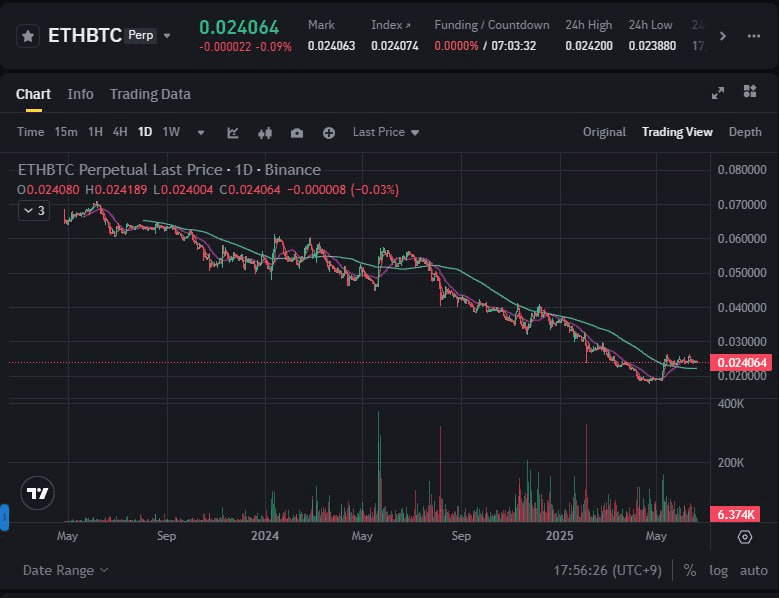Click the 17:56:26 (UTC+9) timezone selector
Screen dimensions: 779x598
[x=608, y=570]
